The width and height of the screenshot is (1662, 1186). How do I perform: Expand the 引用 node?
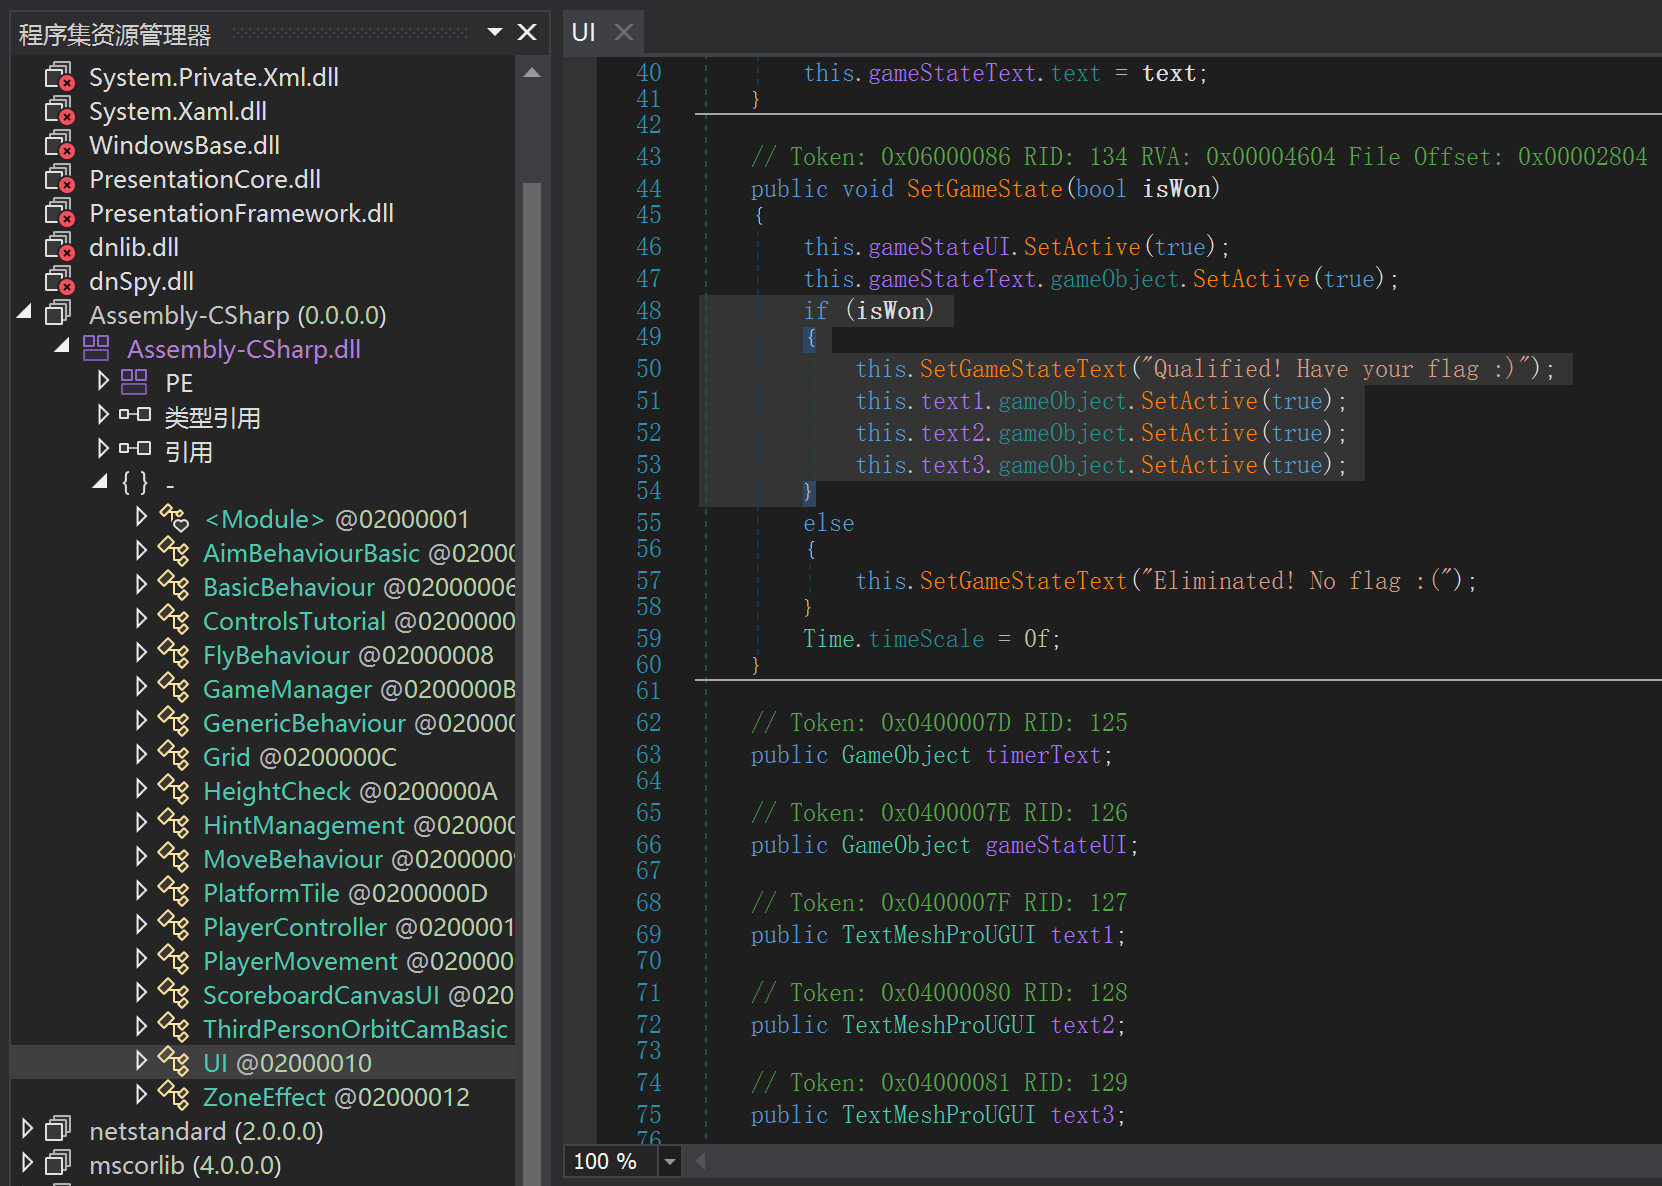[x=102, y=448]
